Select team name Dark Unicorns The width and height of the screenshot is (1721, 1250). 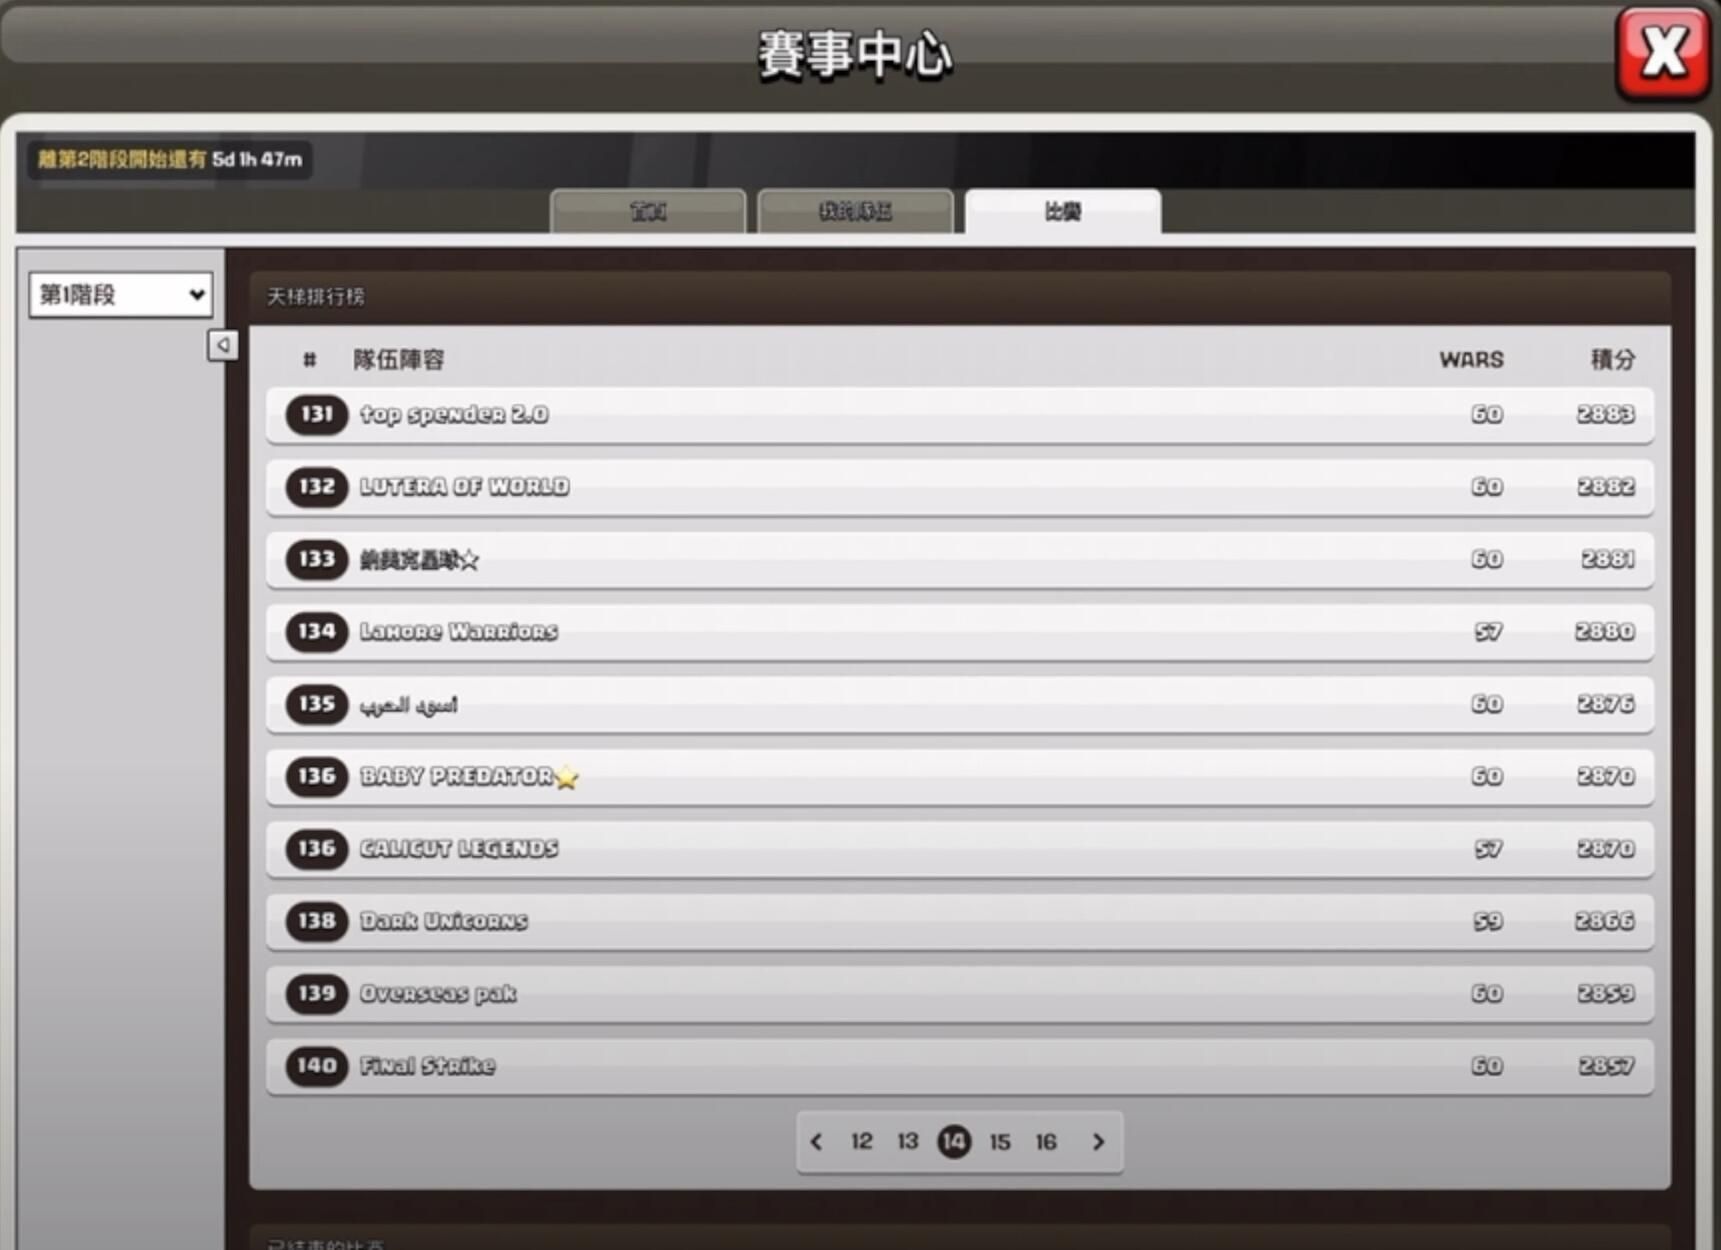point(443,921)
